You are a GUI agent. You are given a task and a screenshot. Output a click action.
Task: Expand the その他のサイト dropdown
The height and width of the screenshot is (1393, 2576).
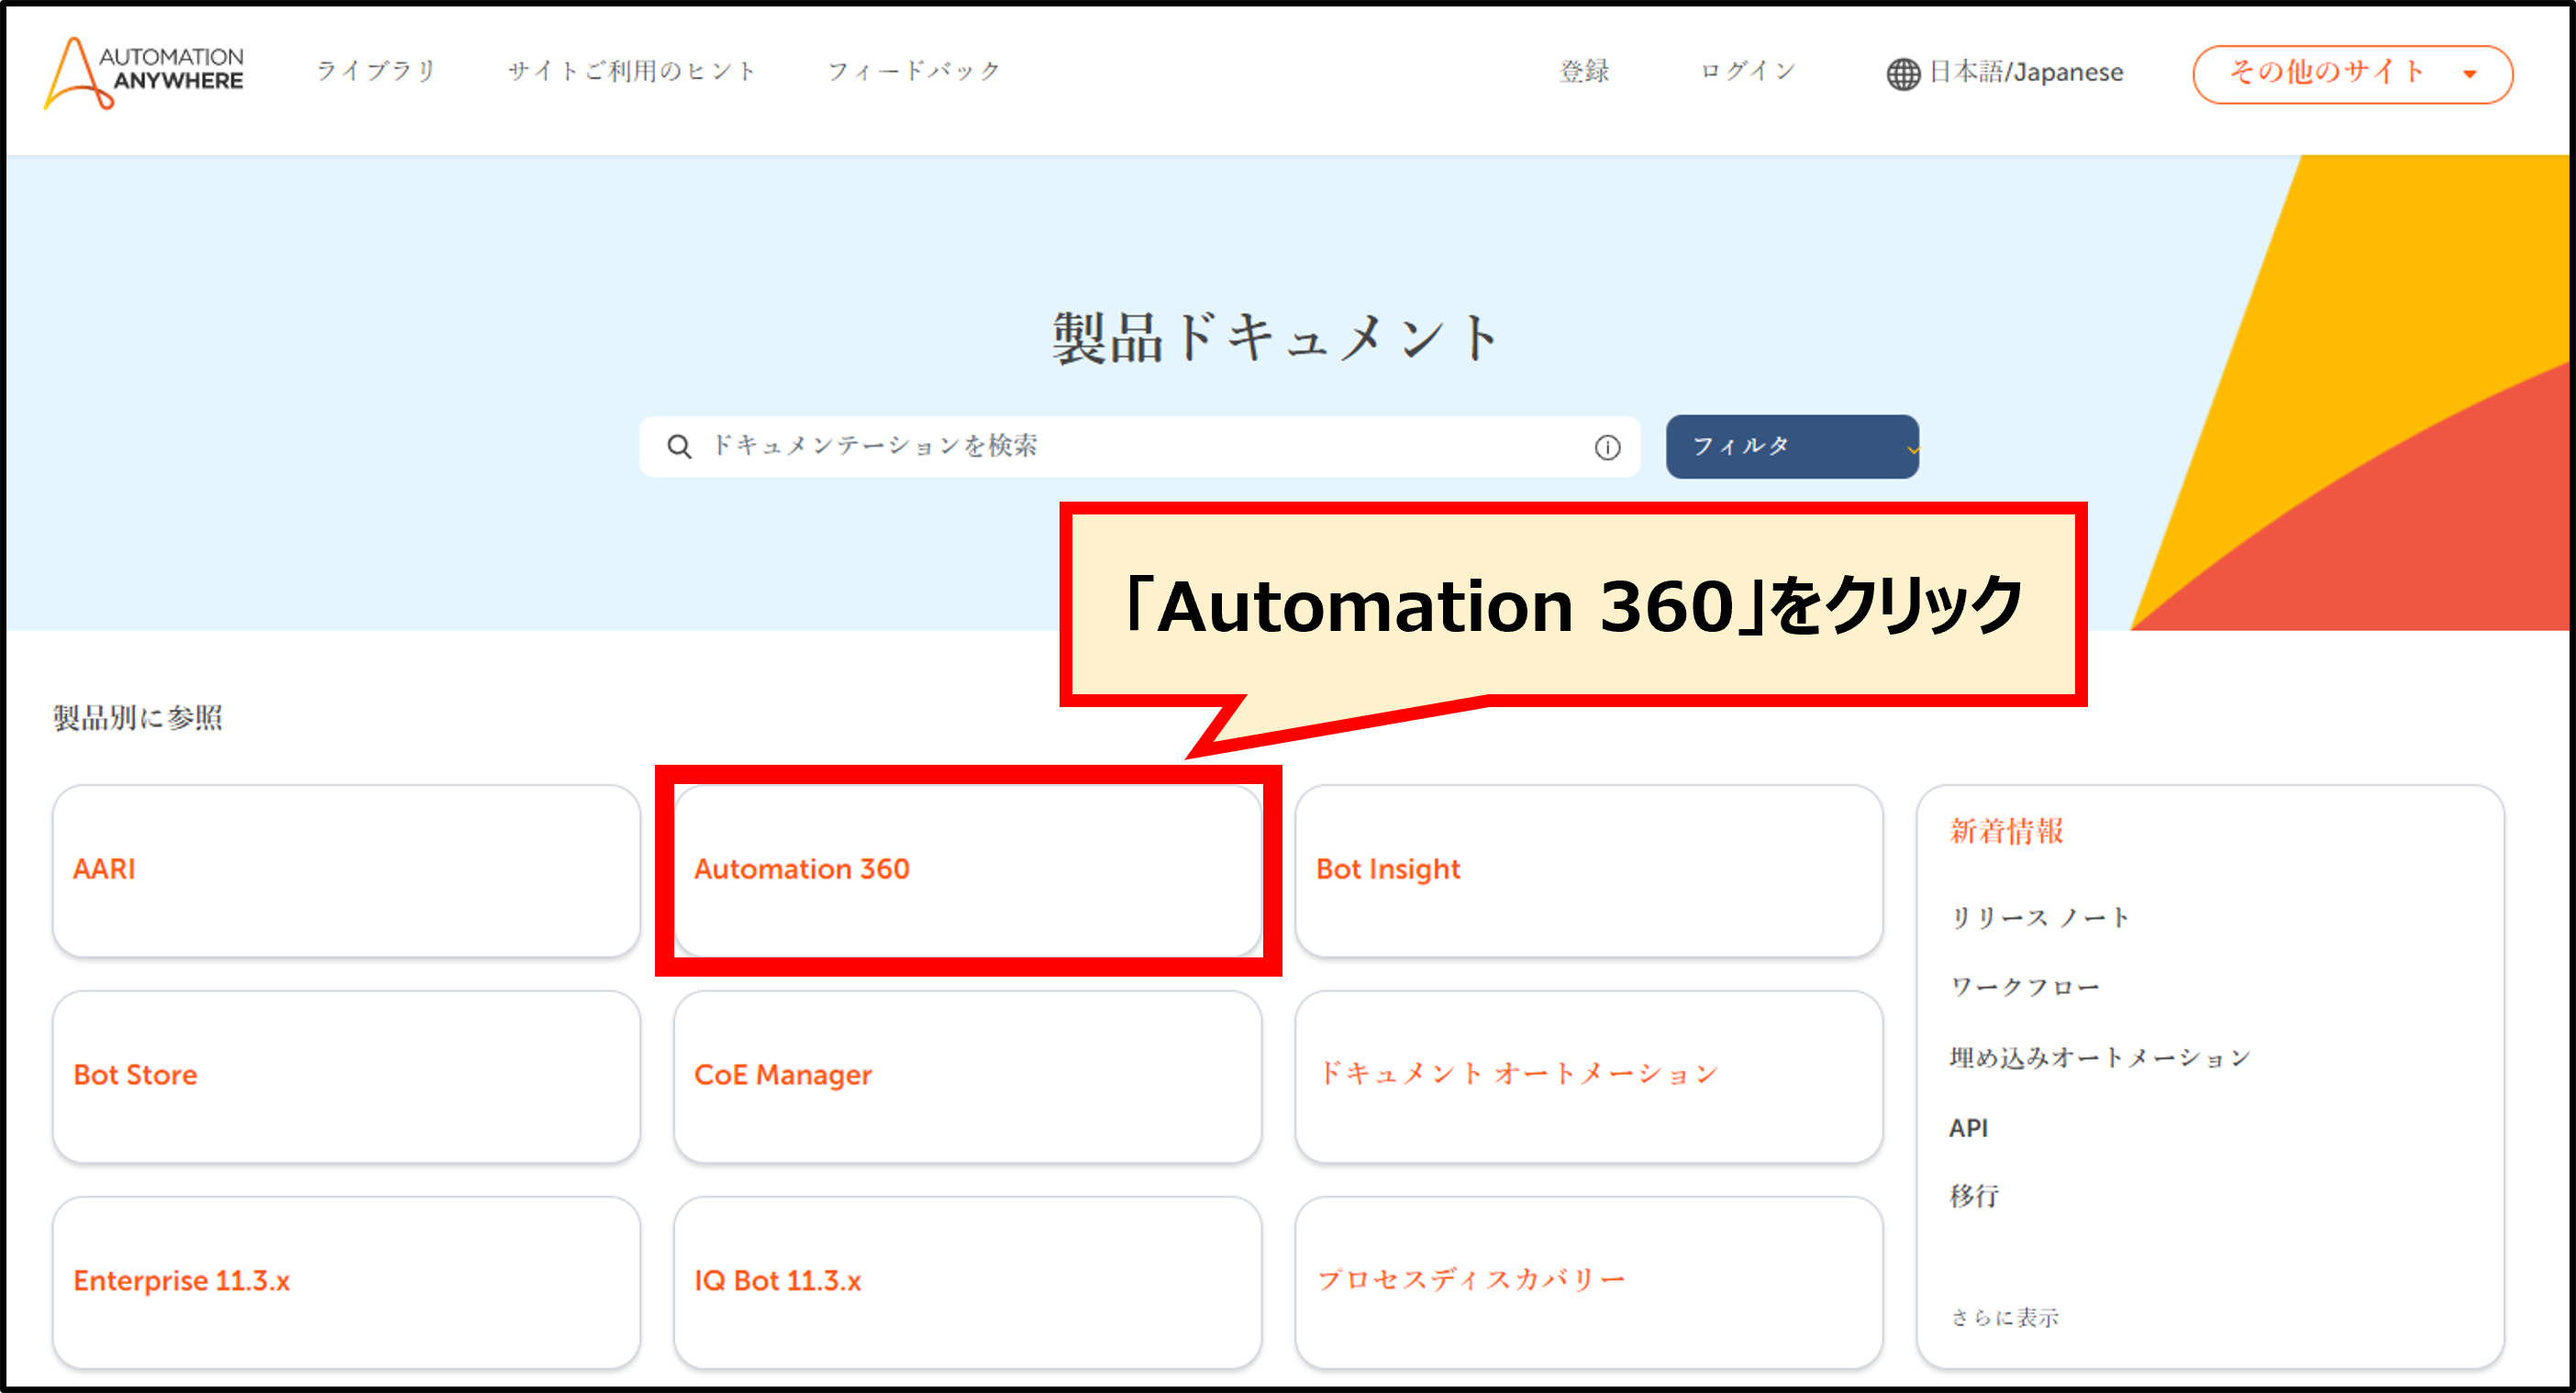pyautogui.click(x=2352, y=74)
